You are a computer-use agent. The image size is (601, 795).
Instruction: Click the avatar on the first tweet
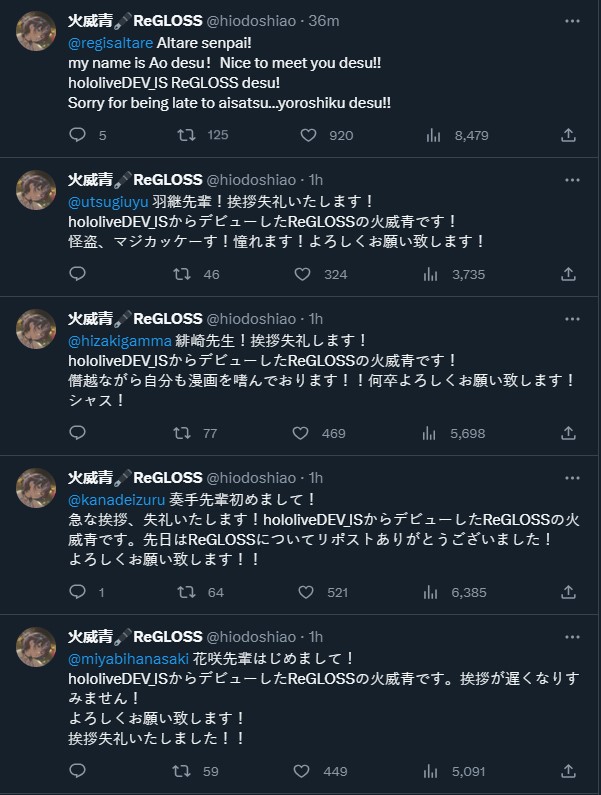[36, 33]
